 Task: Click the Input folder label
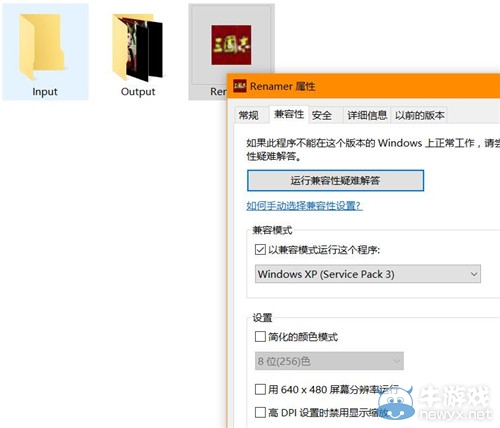click(x=45, y=92)
